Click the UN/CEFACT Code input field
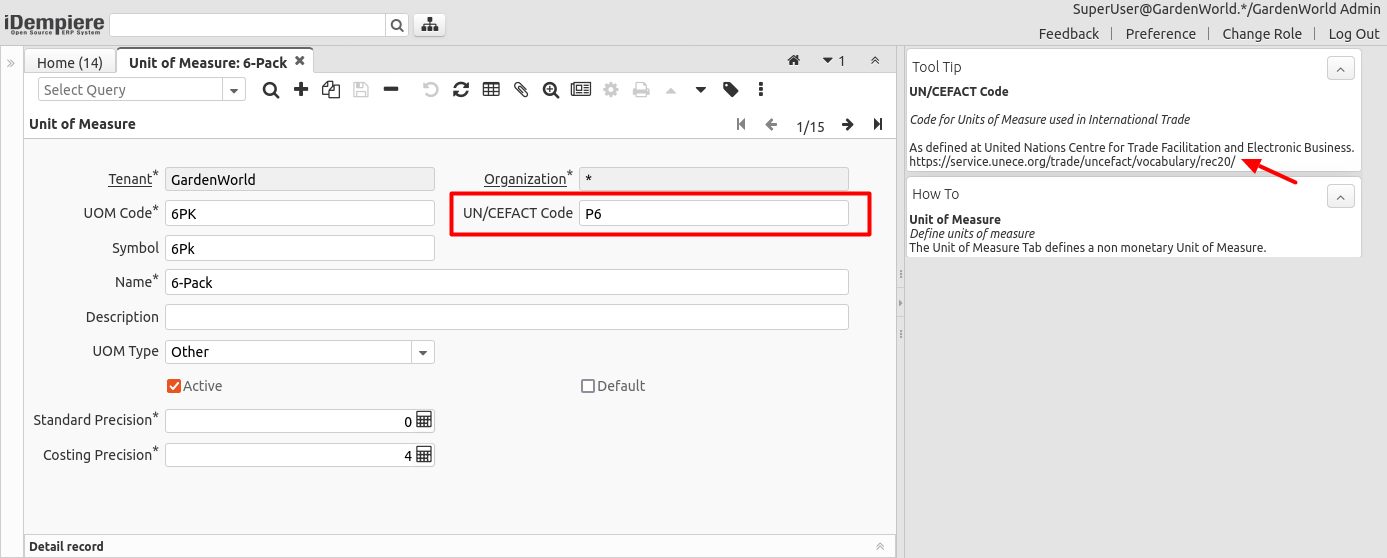Viewport: 1387px width, 558px height. [713, 213]
